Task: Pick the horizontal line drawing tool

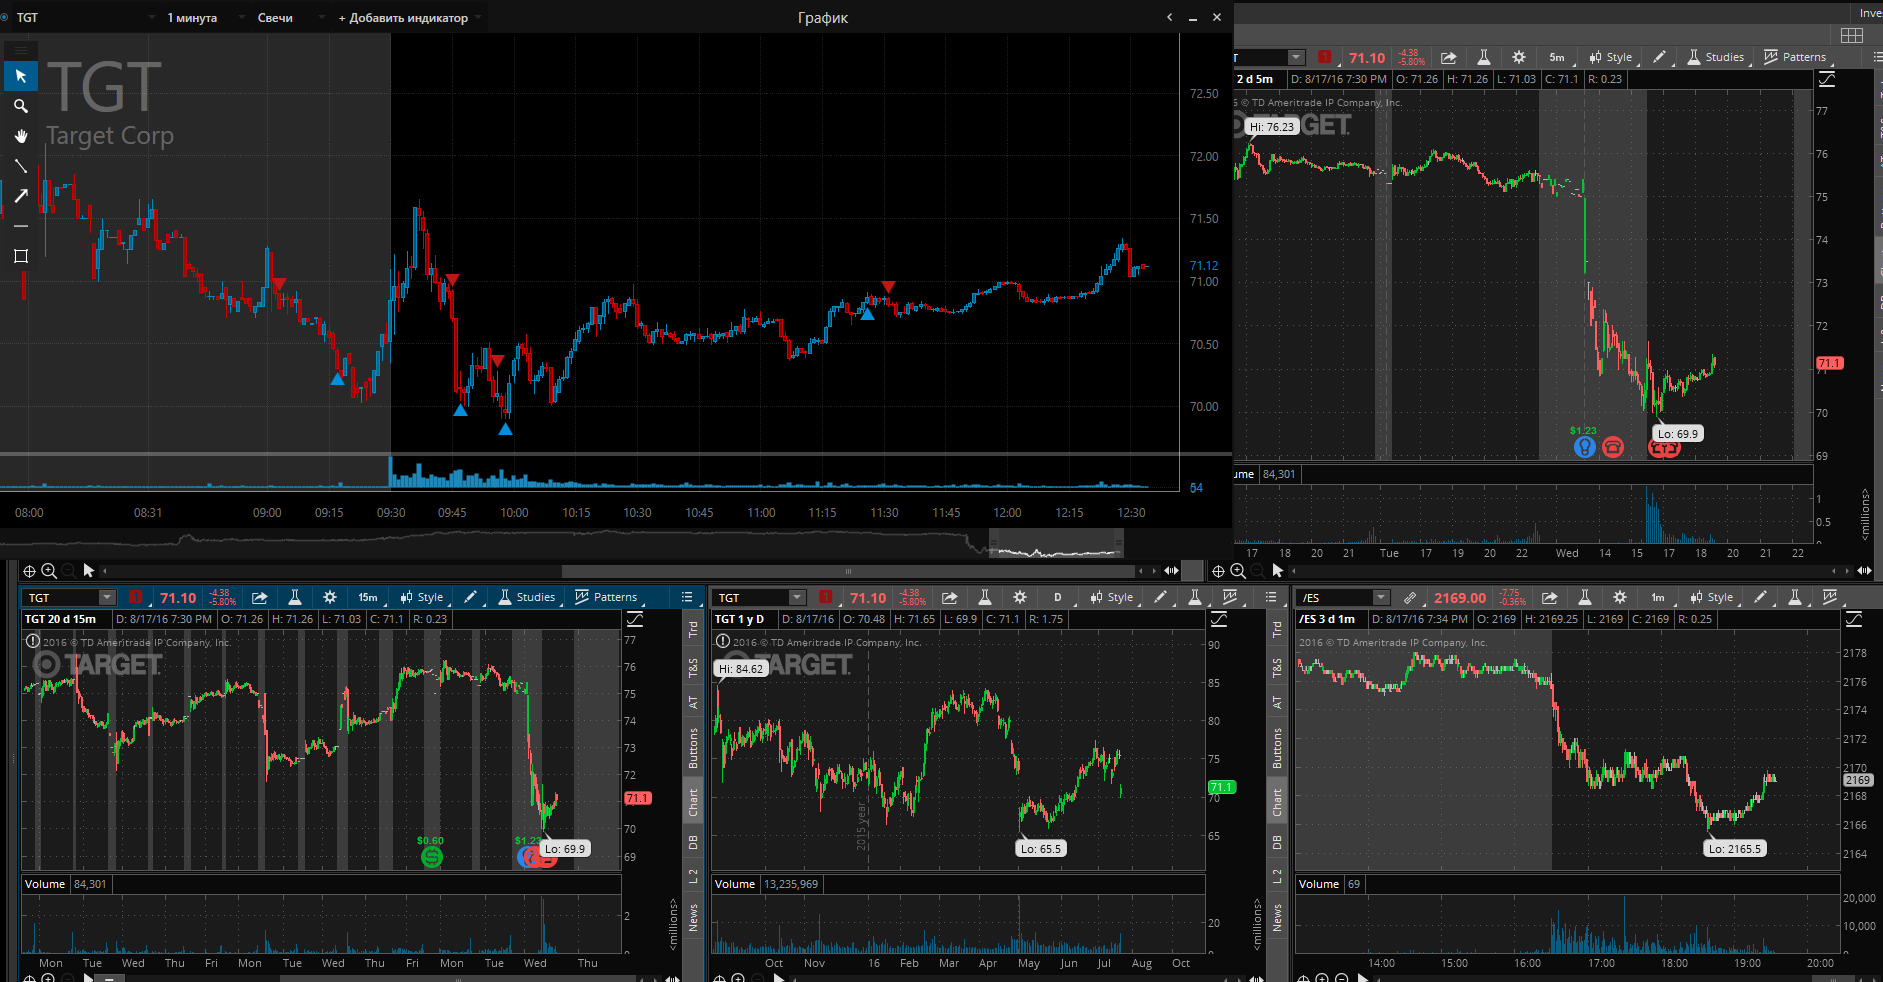Action: click(20, 226)
